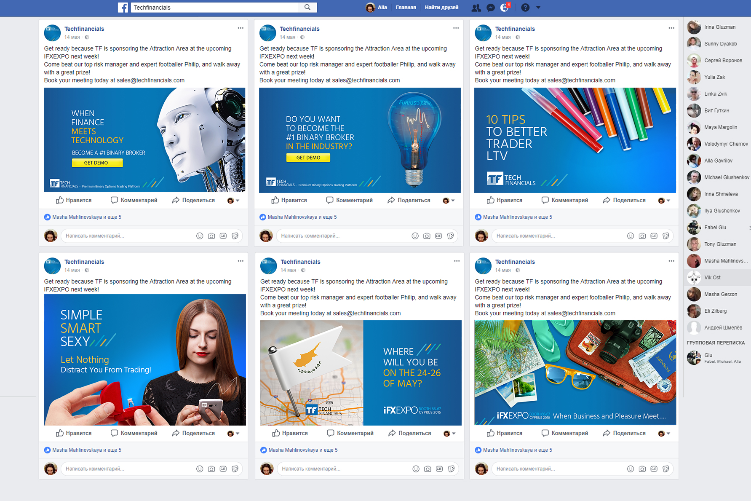Attach photo in robot post comment box
Viewport: 751px width, 501px height.
(x=211, y=236)
